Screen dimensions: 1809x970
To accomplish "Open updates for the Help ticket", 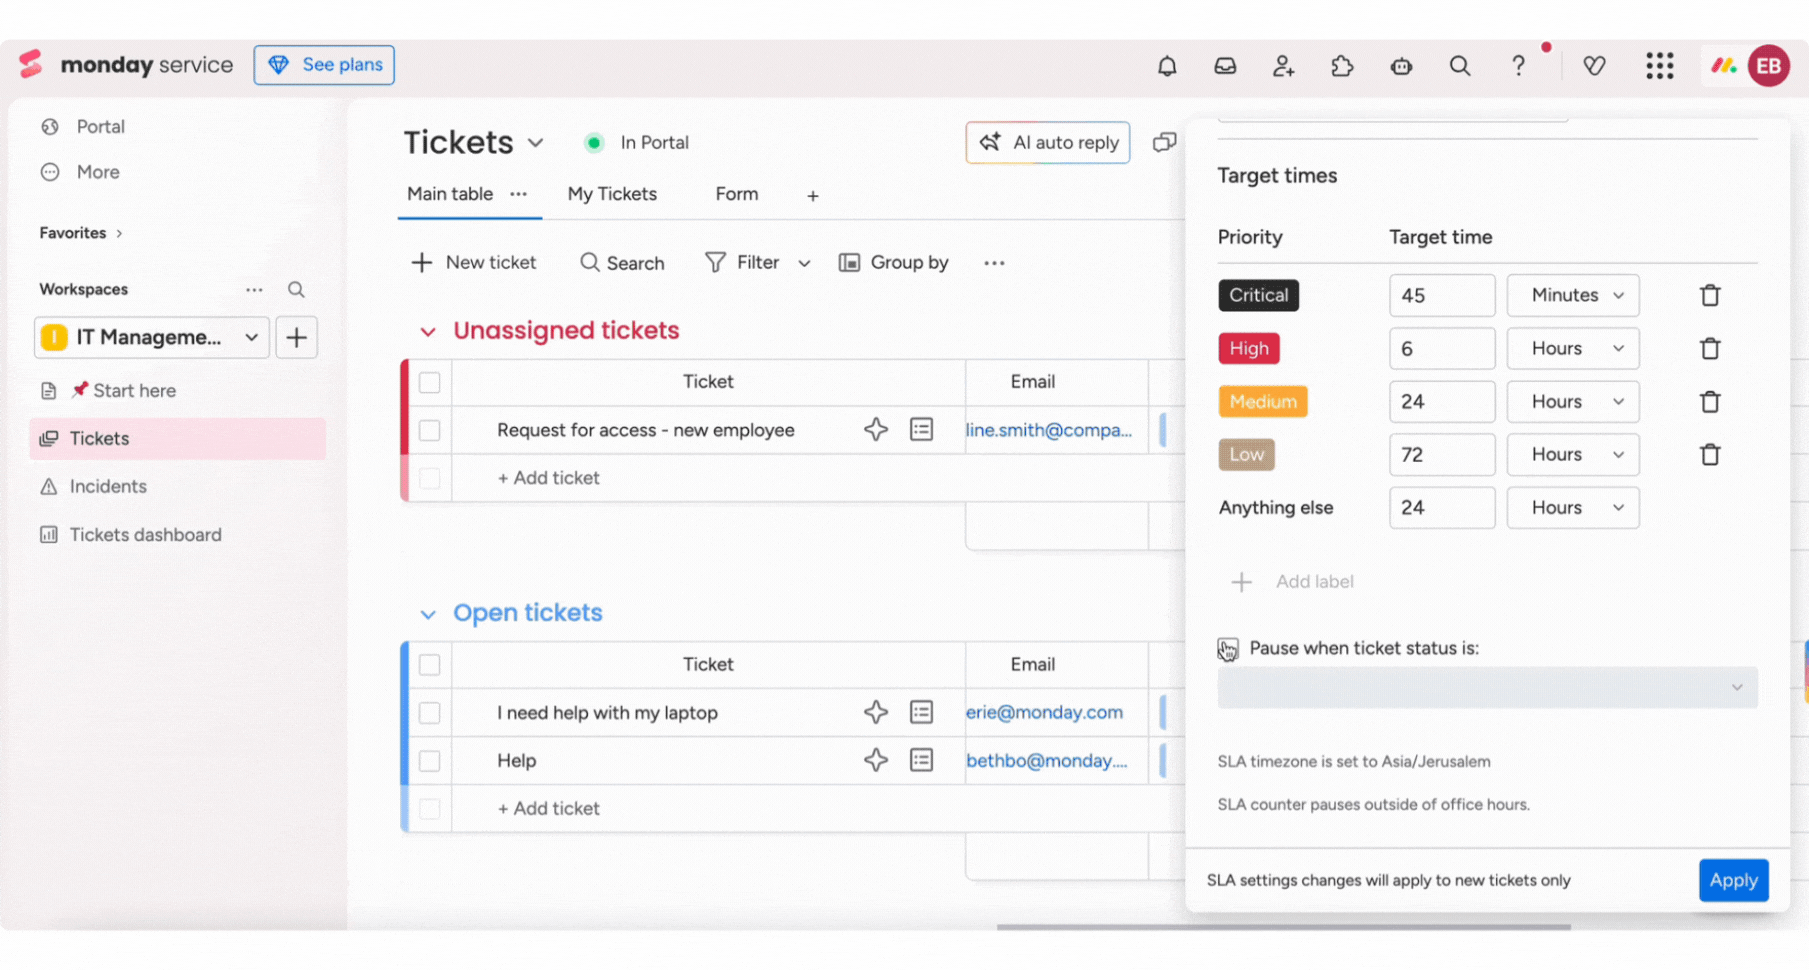I will [921, 760].
